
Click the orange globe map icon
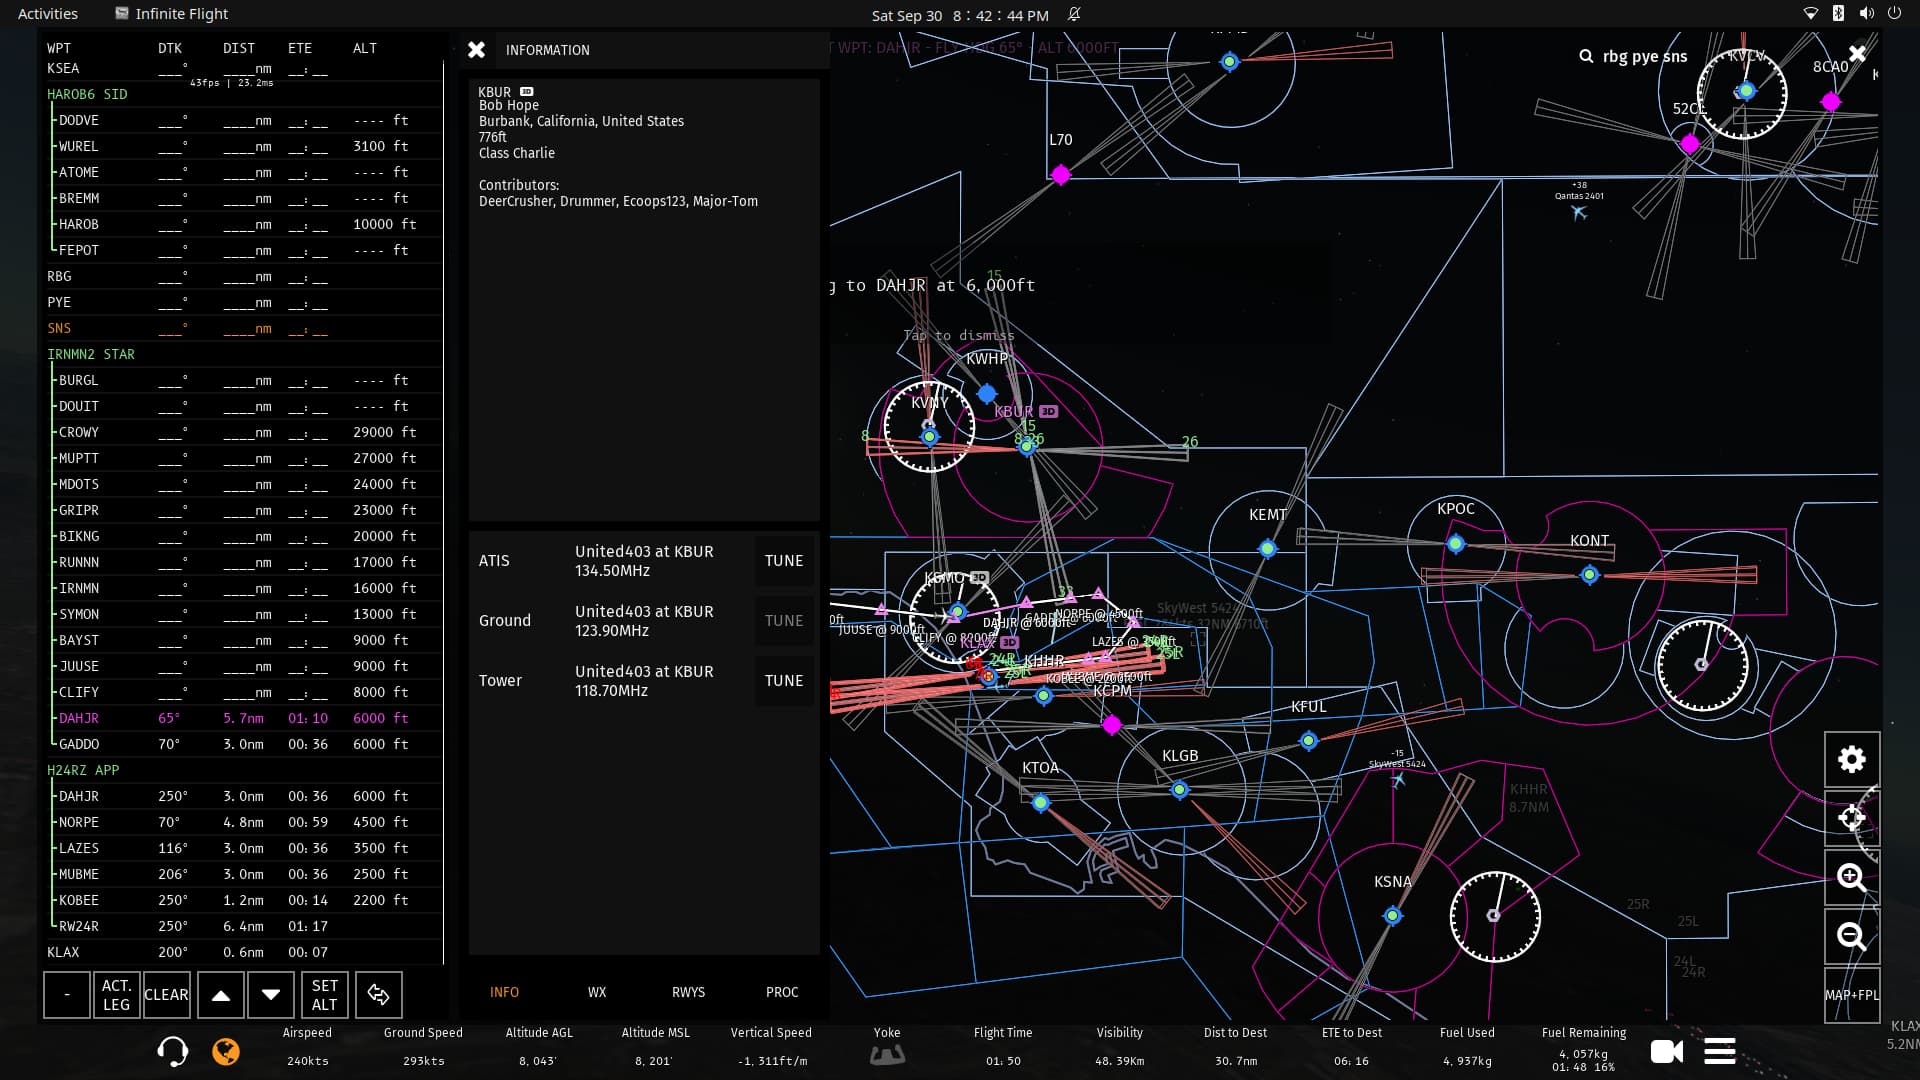226,1051
